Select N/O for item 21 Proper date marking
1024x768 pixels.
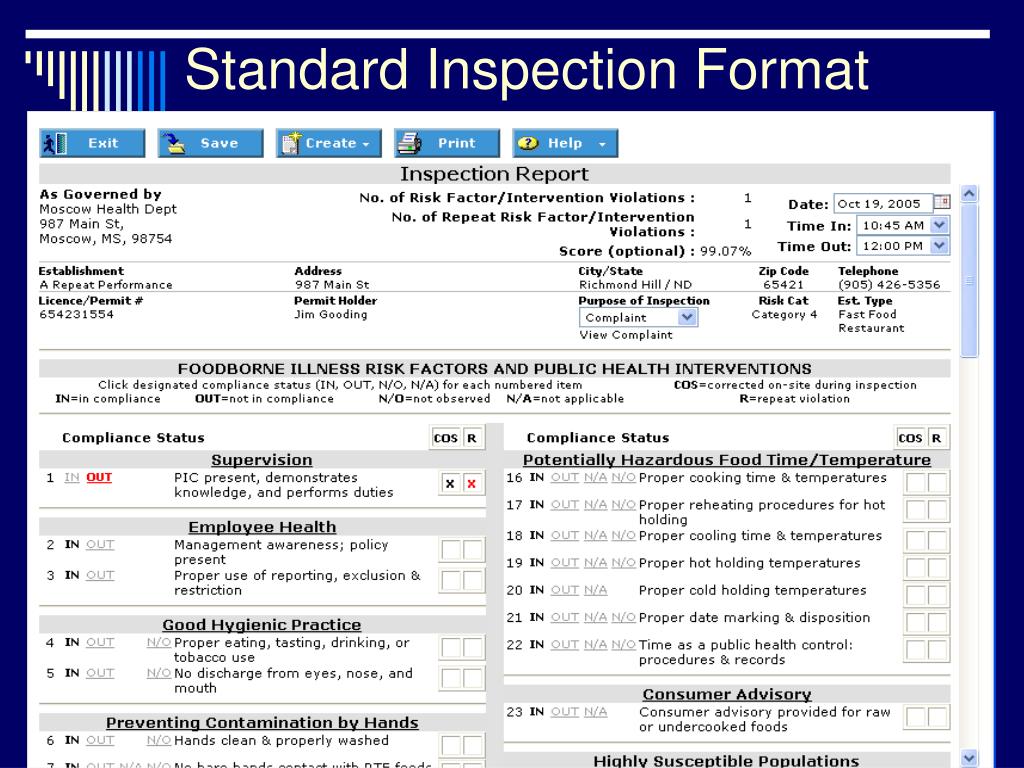pyautogui.click(x=624, y=618)
